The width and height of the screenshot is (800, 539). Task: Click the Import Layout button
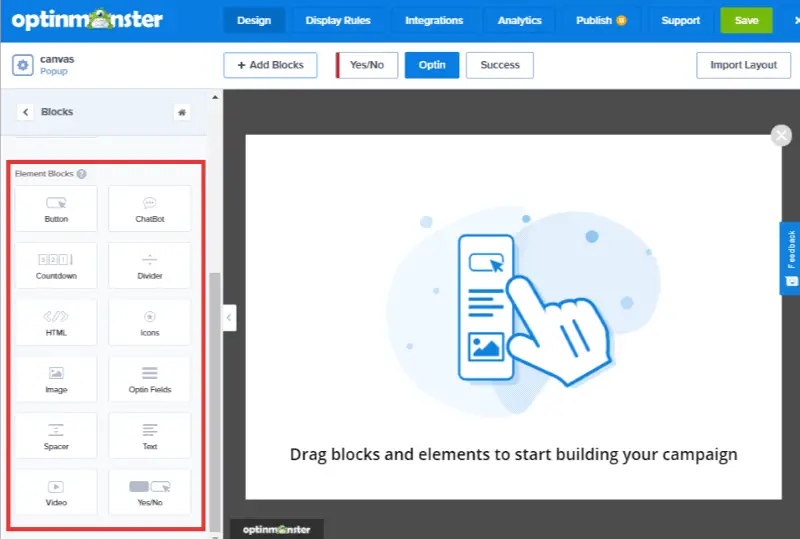tap(743, 65)
